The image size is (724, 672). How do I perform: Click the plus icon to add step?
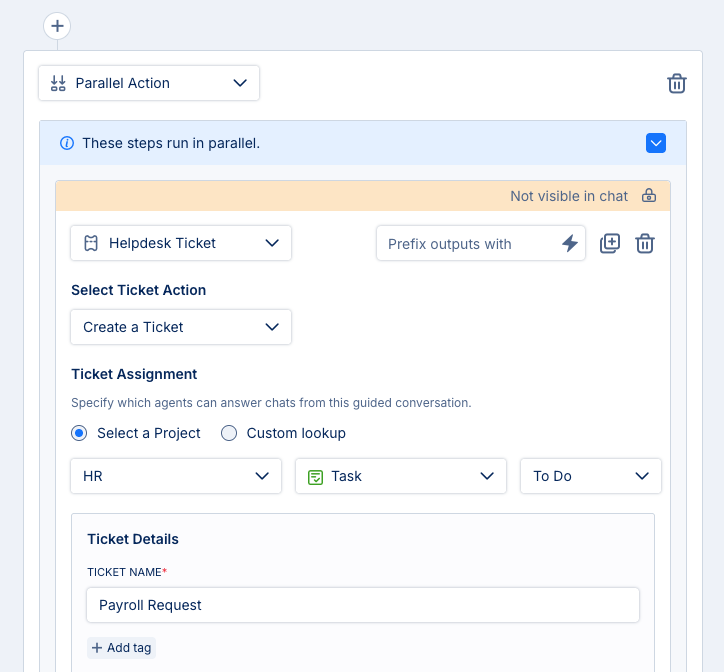57,26
